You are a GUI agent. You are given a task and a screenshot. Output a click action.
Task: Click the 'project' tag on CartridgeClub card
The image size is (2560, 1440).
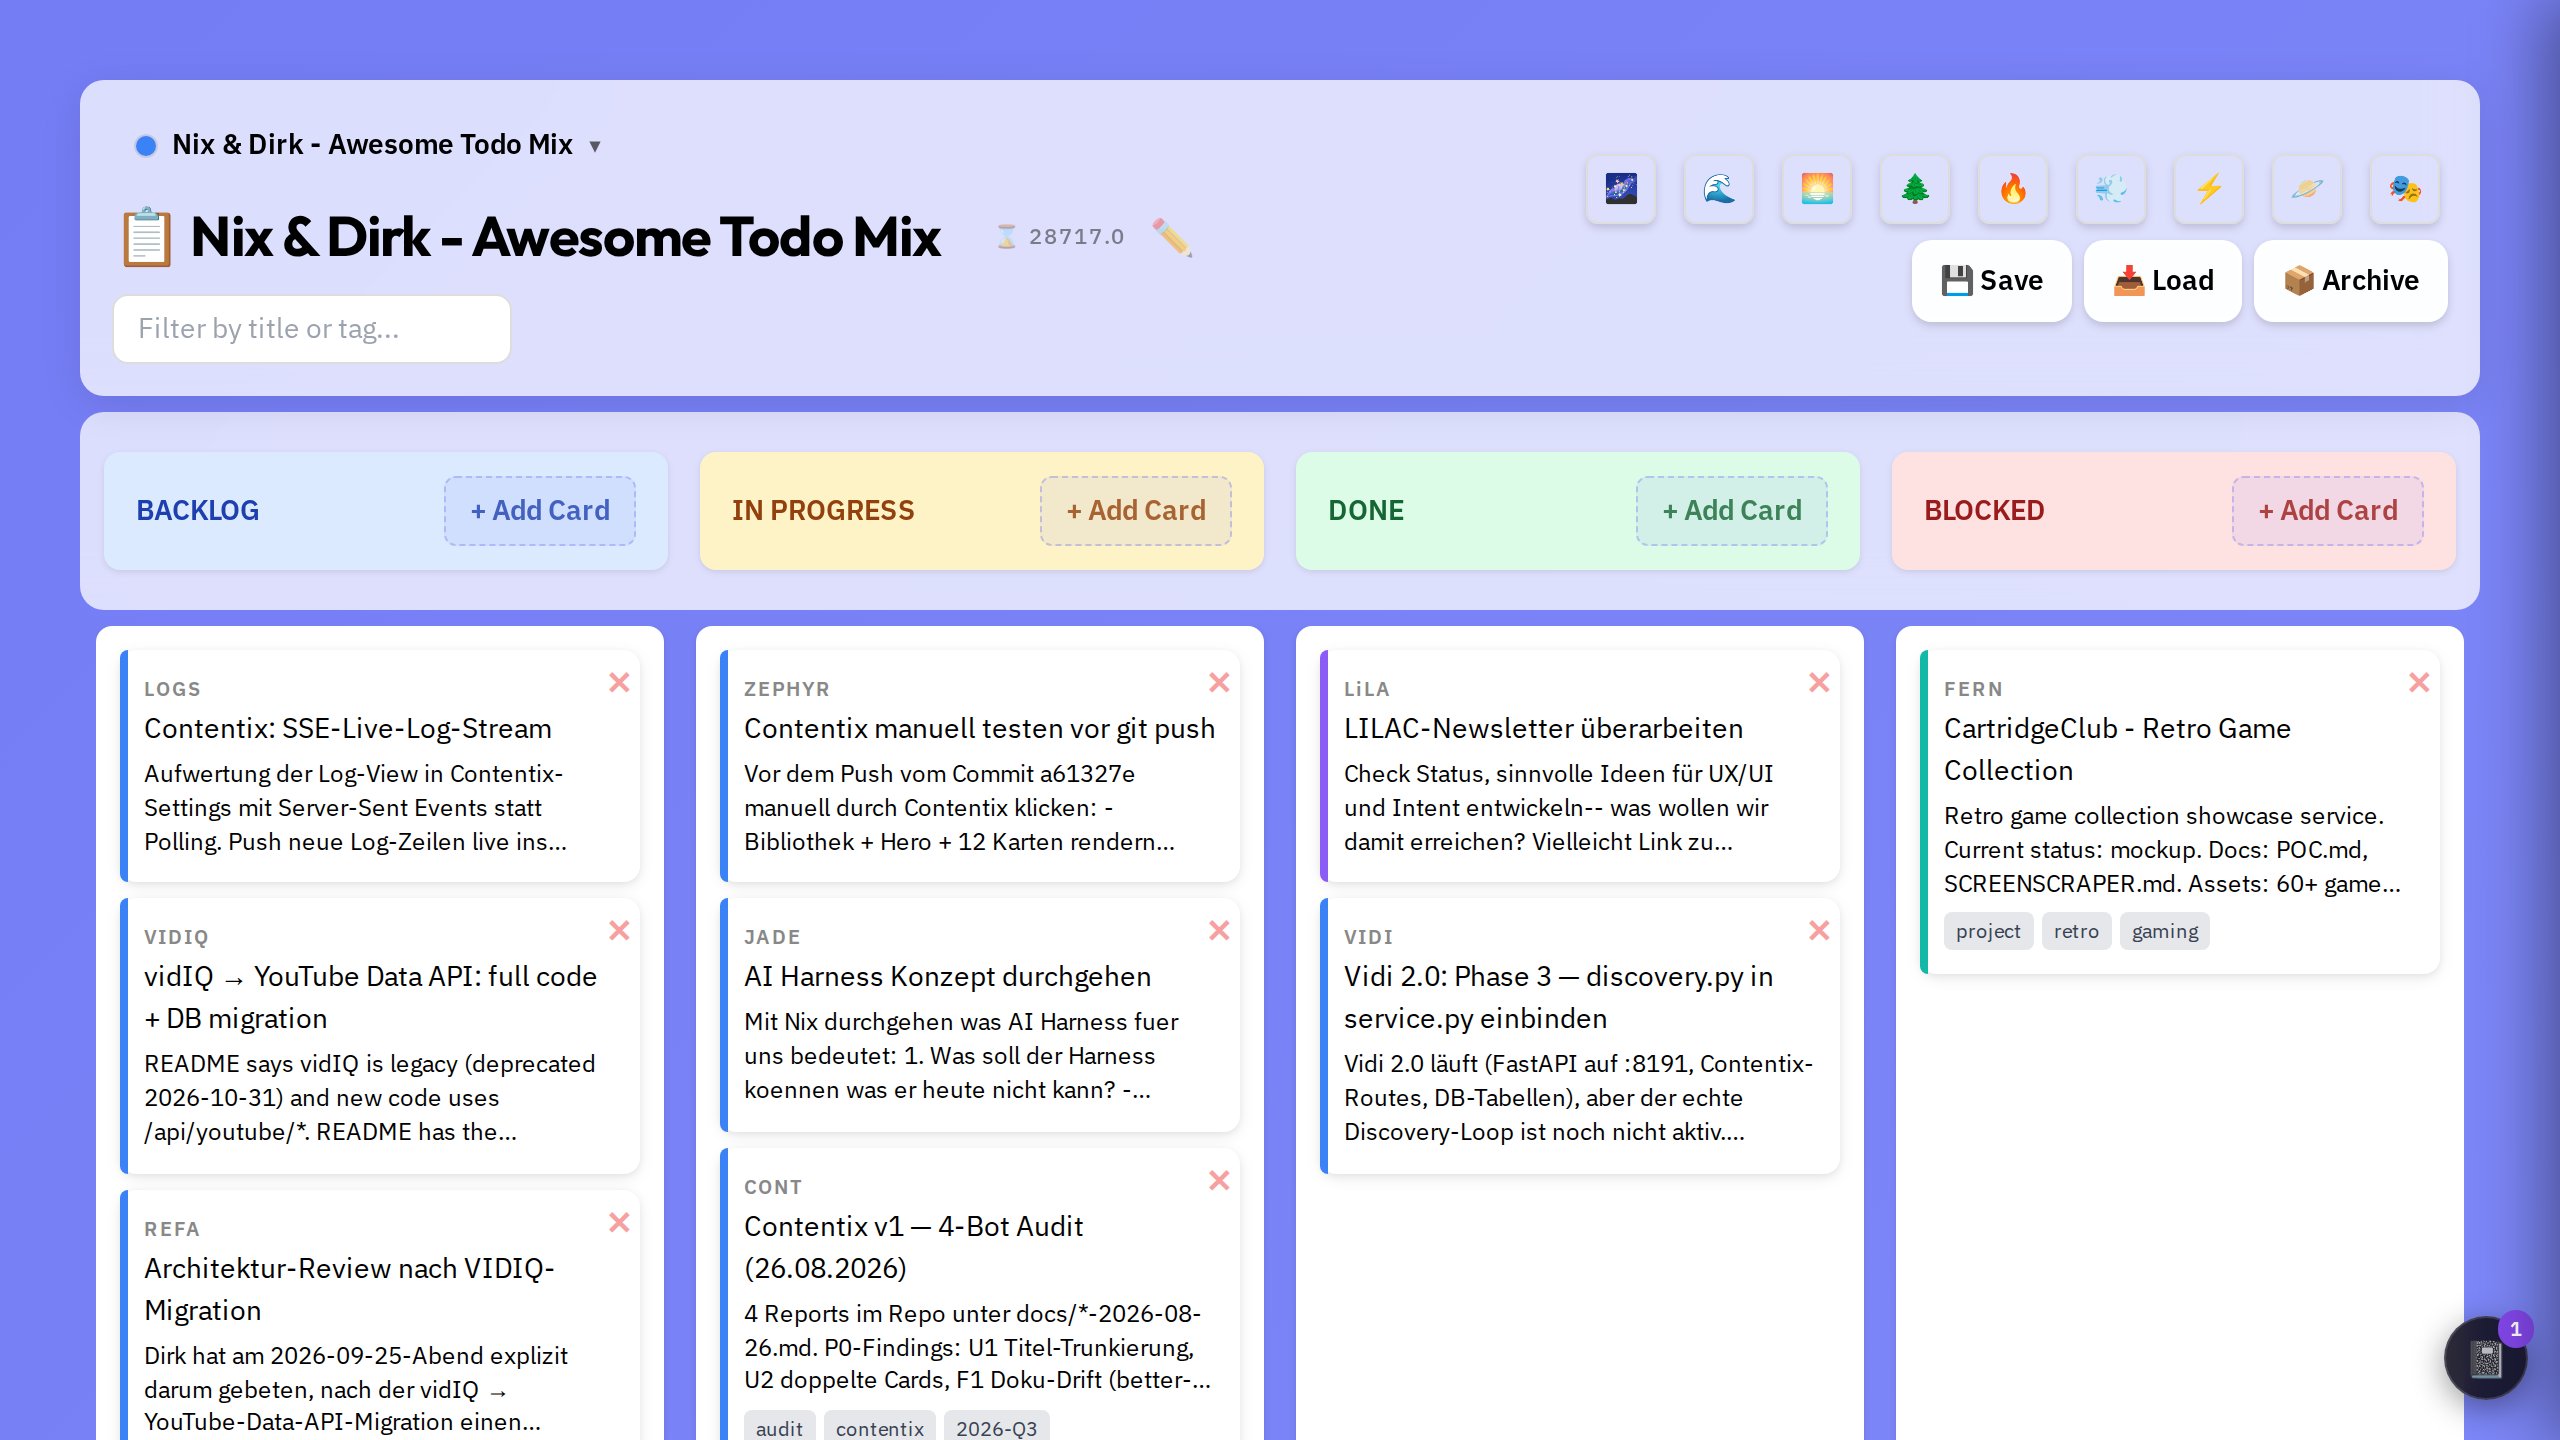(x=1988, y=931)
